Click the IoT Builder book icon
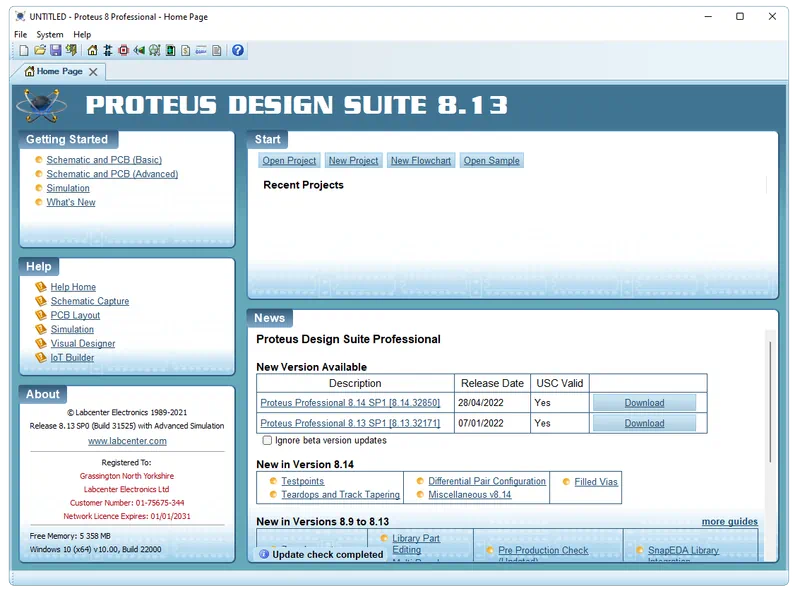The image size is (800, 591). 41,358
